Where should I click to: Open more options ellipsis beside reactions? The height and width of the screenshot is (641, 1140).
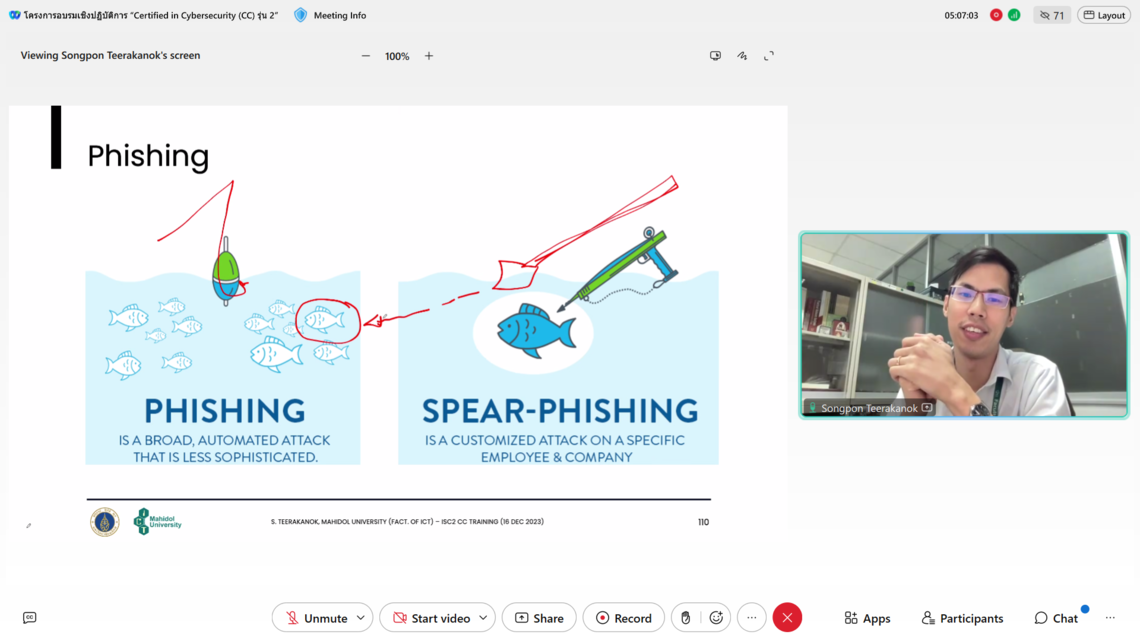[x=752, y=618]
